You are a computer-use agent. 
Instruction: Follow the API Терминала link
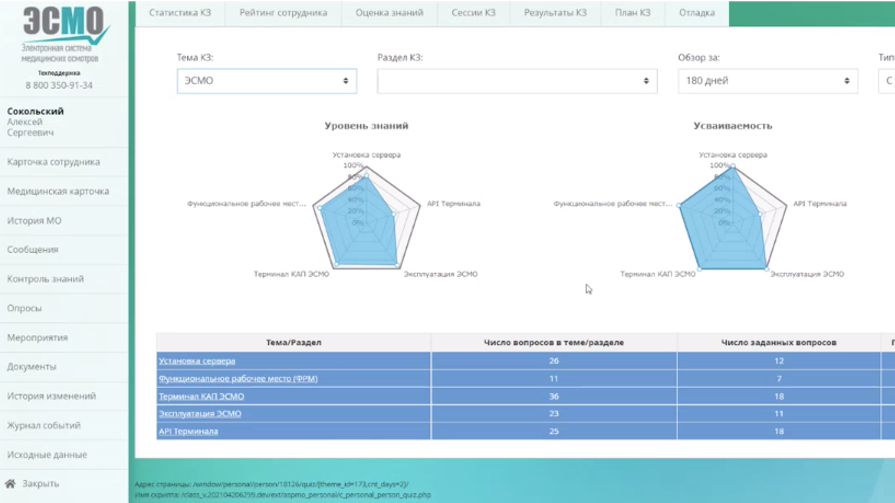tap(189, 431)
